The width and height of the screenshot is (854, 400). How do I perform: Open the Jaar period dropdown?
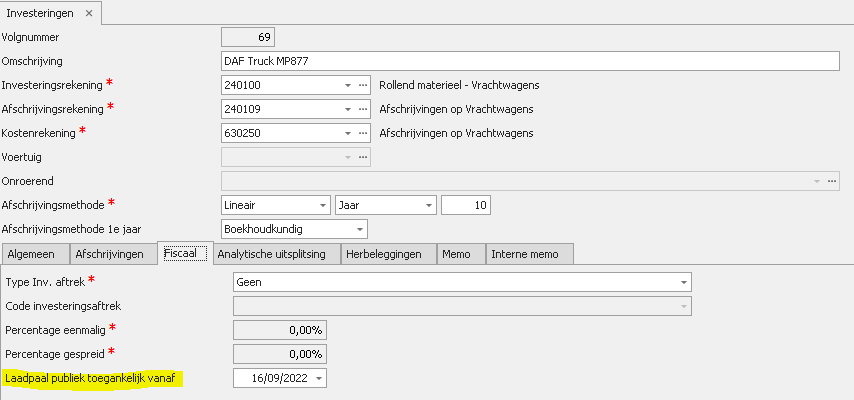point(428,205)
